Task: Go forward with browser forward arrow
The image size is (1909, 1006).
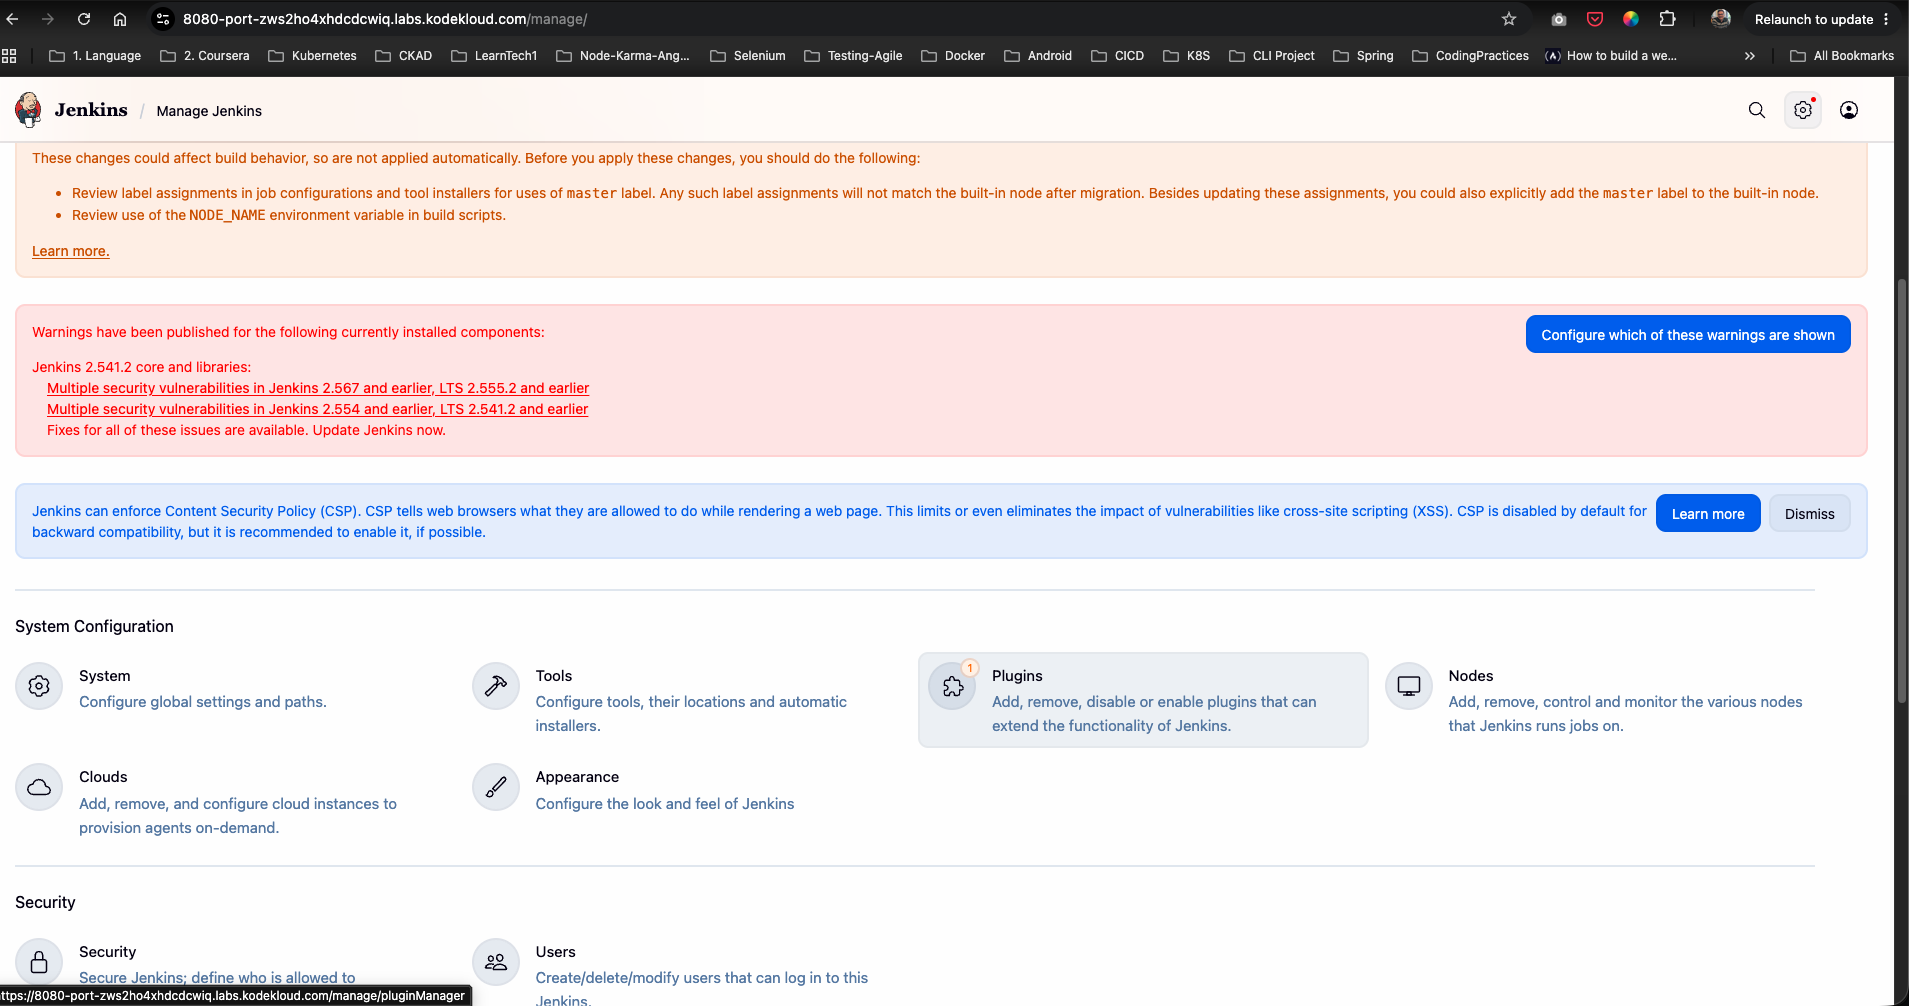Action: coord(48,19)
